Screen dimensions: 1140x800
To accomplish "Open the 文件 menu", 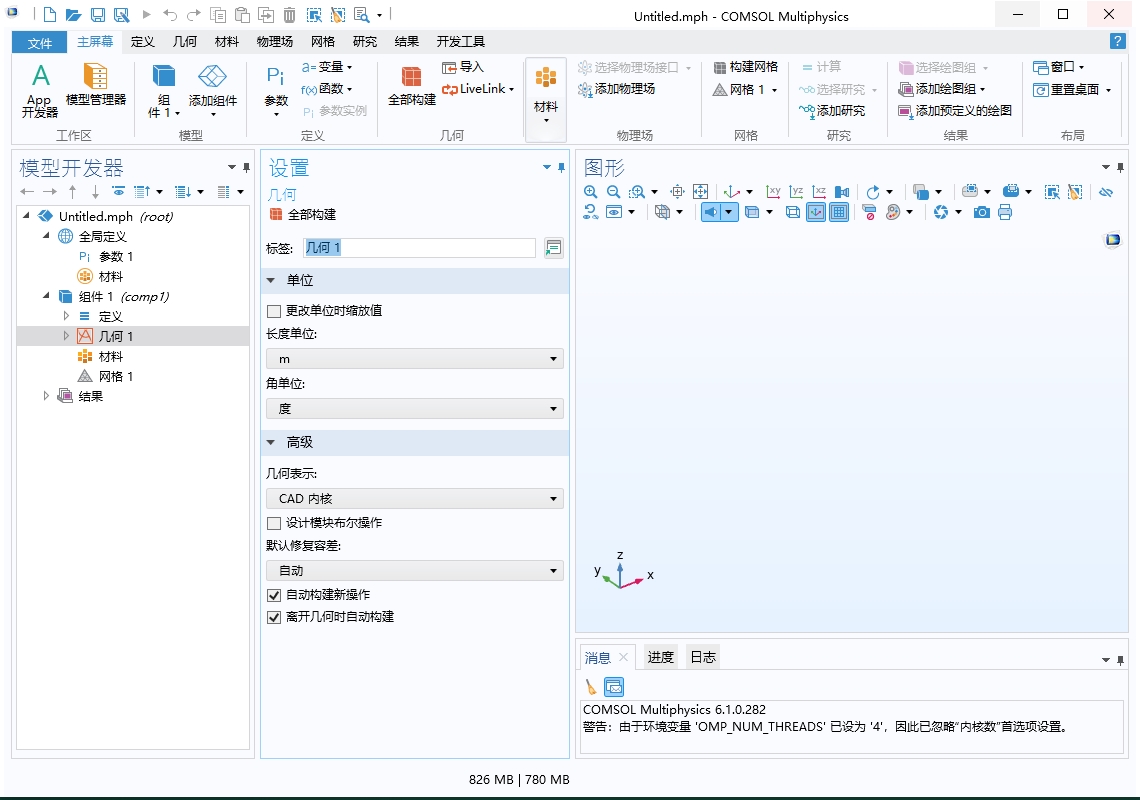I will (x=40, y=43).
